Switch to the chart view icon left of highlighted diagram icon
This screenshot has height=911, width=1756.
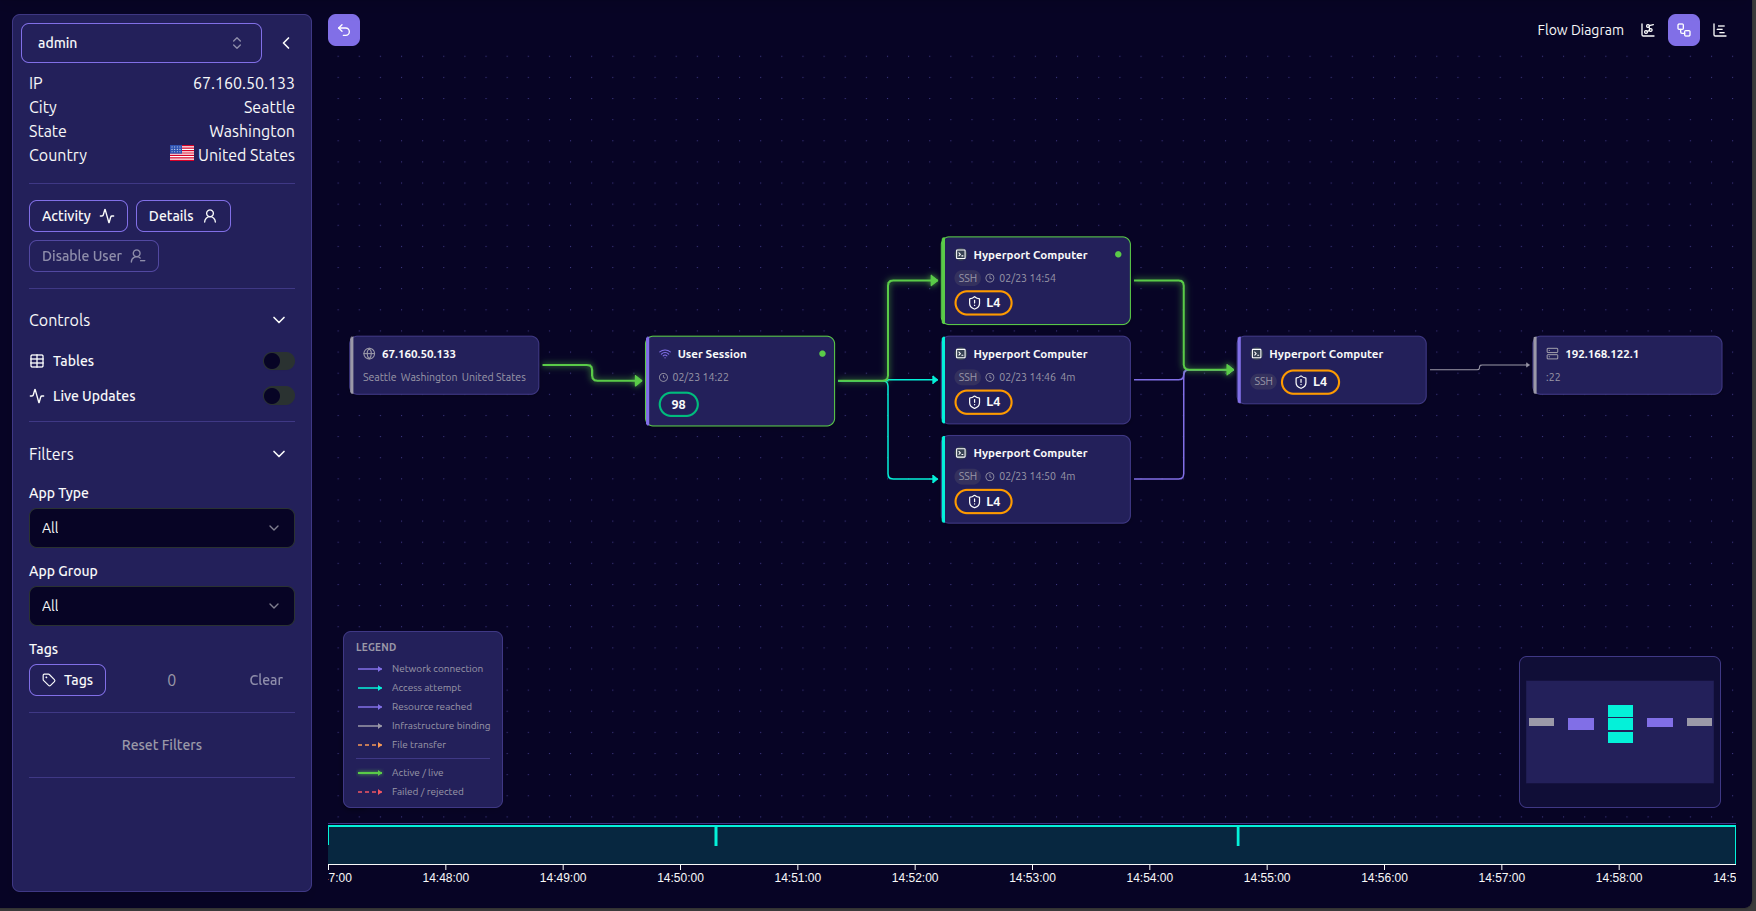tap(1647, 30)
